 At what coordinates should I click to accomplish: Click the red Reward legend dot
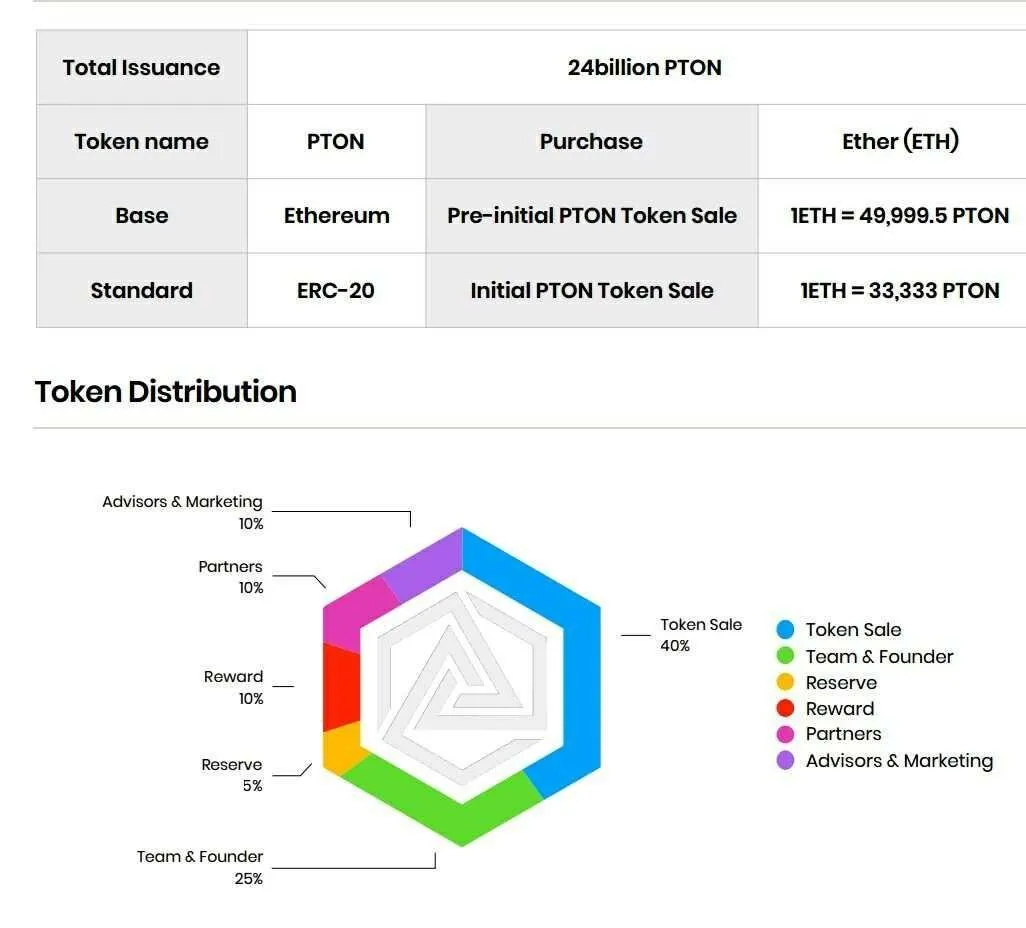tap(785, 708)
